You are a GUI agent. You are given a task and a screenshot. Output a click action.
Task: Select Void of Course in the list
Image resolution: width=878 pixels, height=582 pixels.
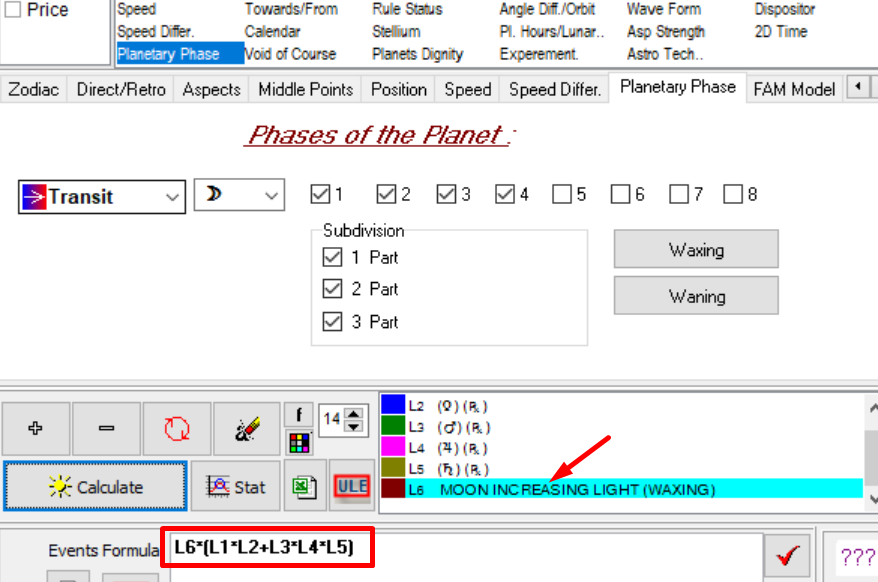290,54
